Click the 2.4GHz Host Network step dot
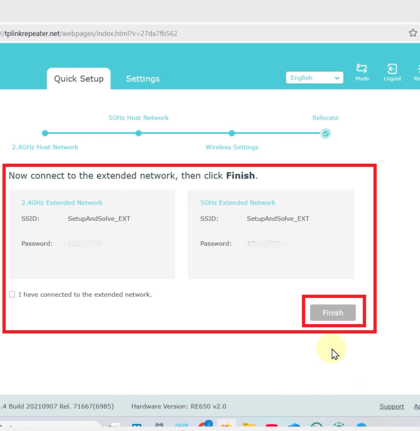This screenshot has height=431, width=420. coord(45,133)
